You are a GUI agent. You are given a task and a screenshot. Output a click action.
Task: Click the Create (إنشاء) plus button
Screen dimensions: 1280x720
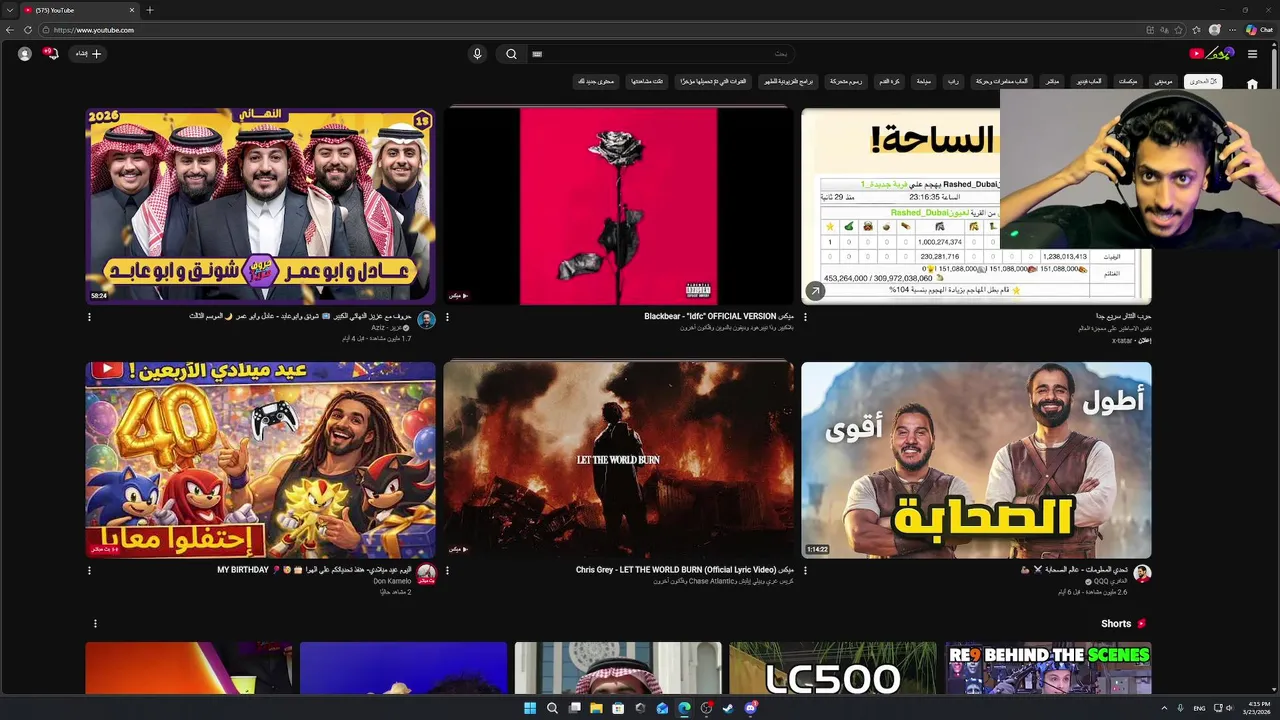pyautogui.click(x=90, y=54)
